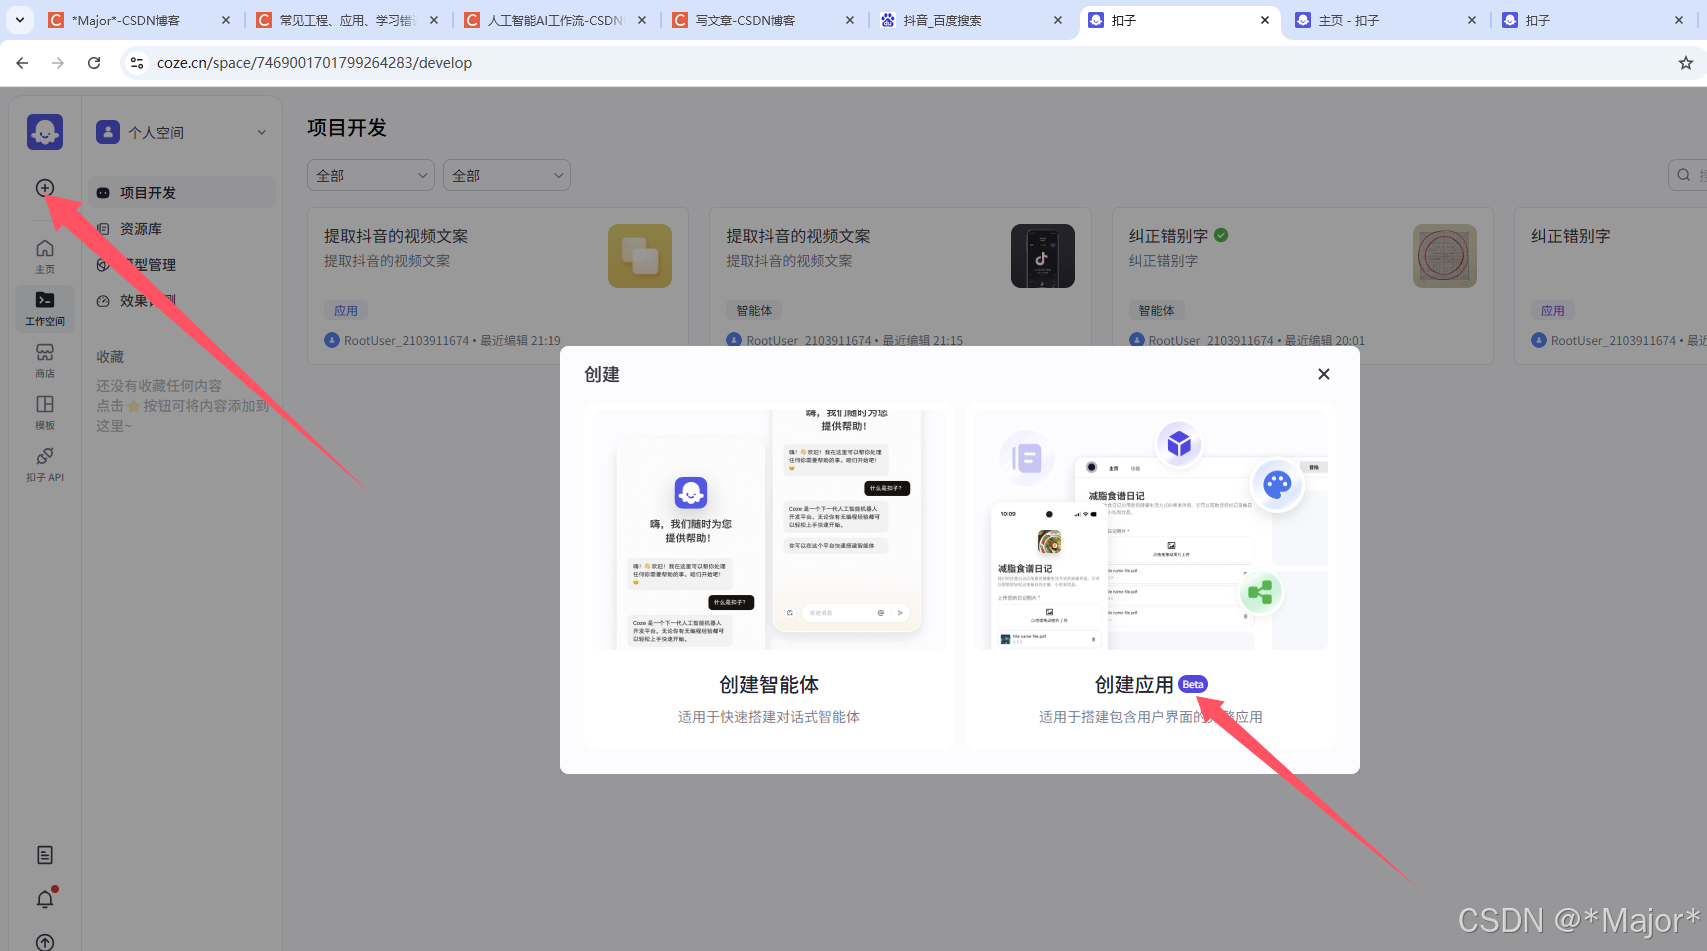Select 效果评测 in the side menu
The width and height of the screenshot is (1707, 951).
point(182,301)
